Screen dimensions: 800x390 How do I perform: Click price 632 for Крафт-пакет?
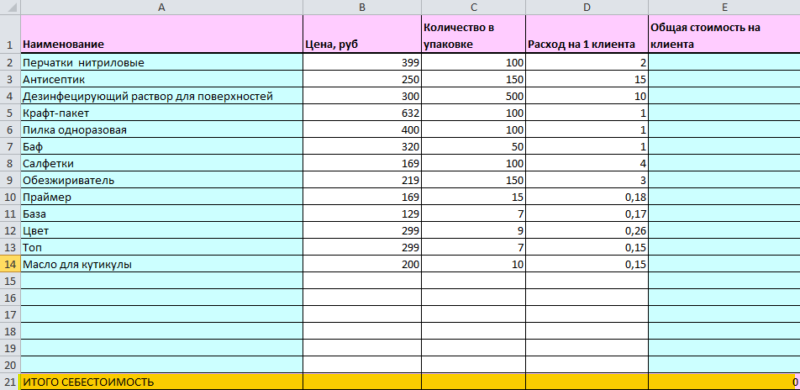(x=362, y=113)
